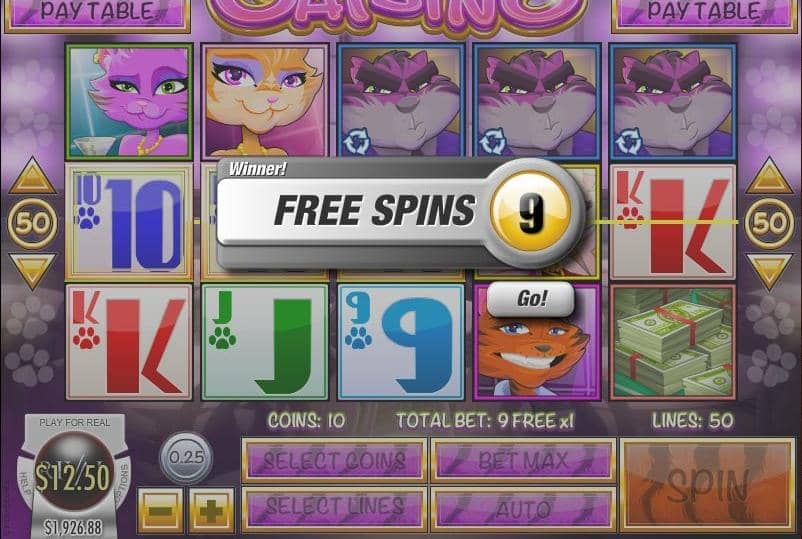Select the 0.25 coin chip

186,458
